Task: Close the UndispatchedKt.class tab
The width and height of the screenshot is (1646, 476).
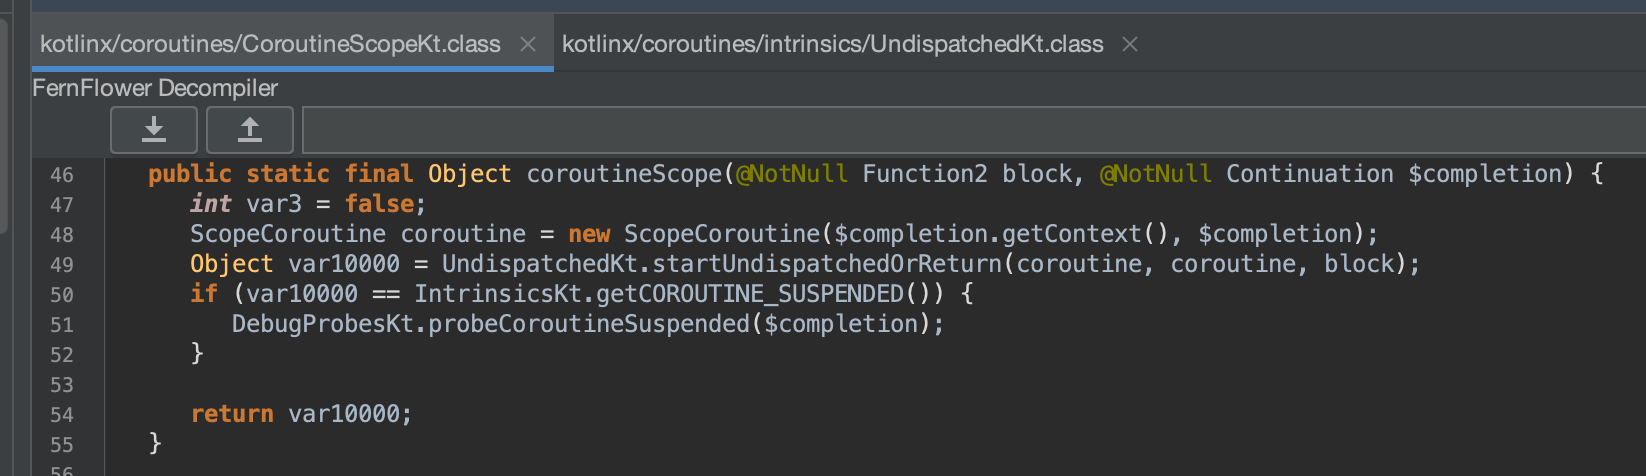Action: point(1130,45)
